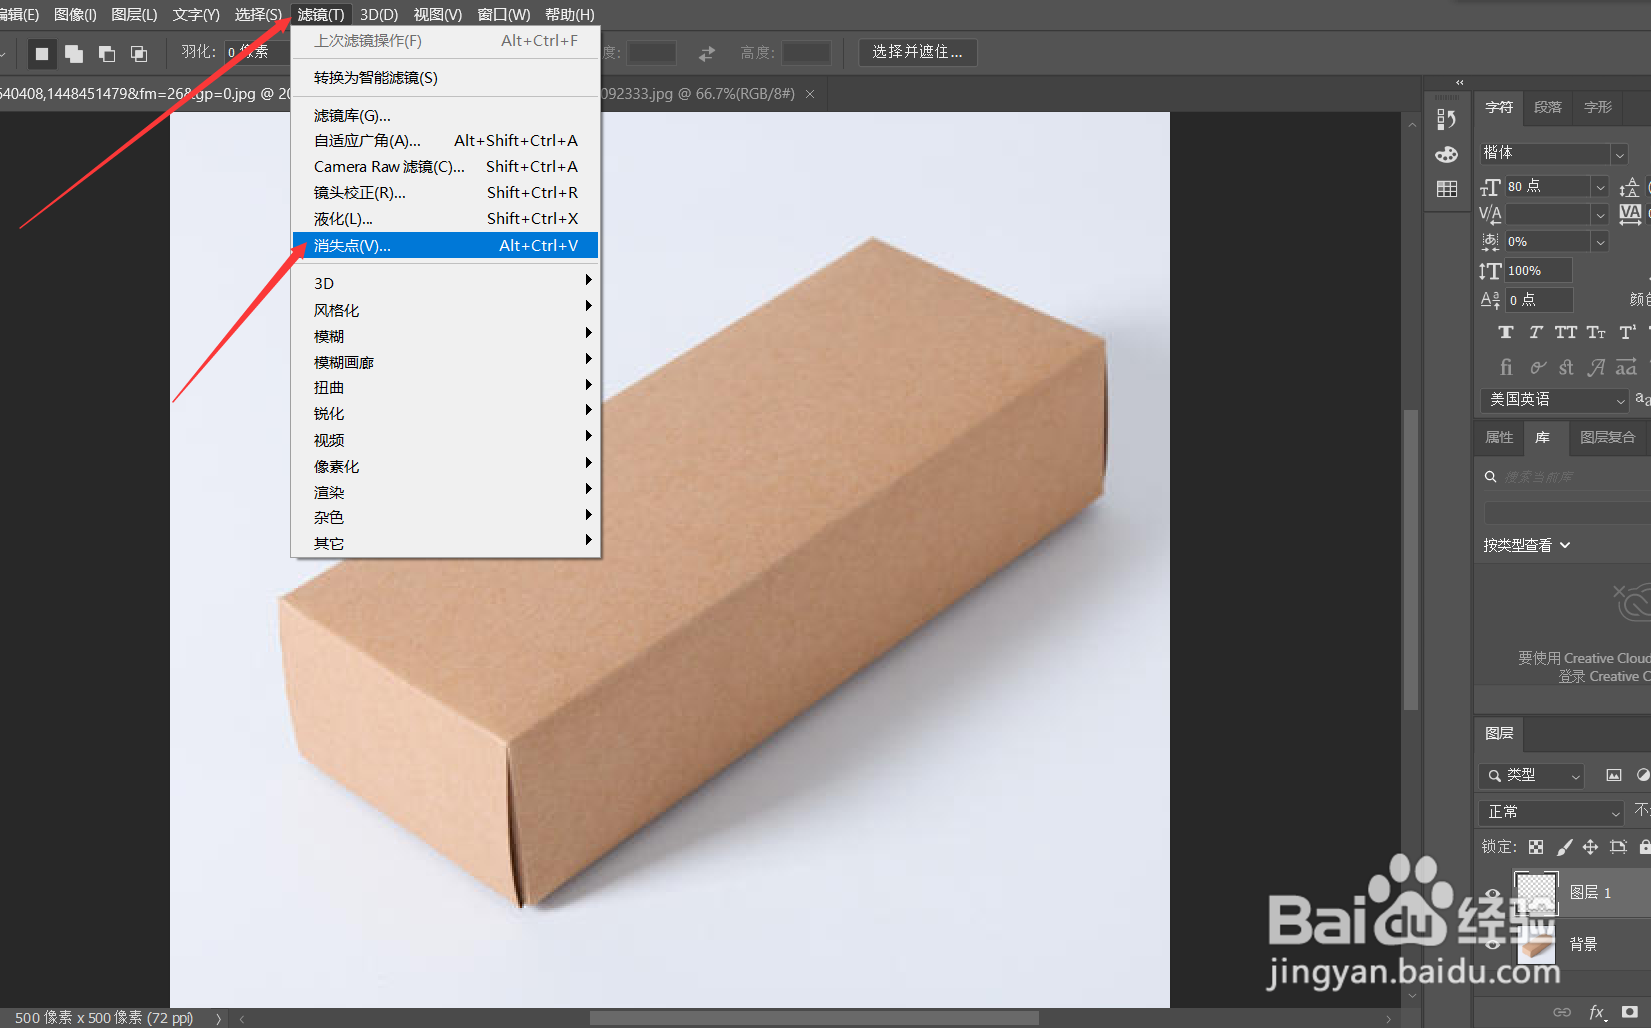
Task: Close the 092333.jpg document tab
Action: (810, 94)
